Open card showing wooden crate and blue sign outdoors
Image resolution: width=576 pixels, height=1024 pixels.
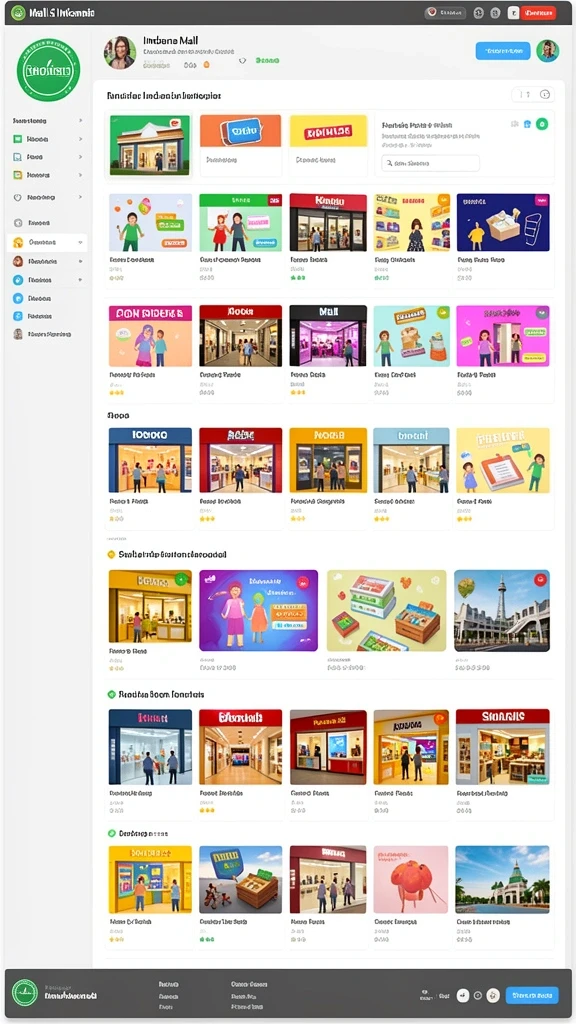[x=240, y=880]
